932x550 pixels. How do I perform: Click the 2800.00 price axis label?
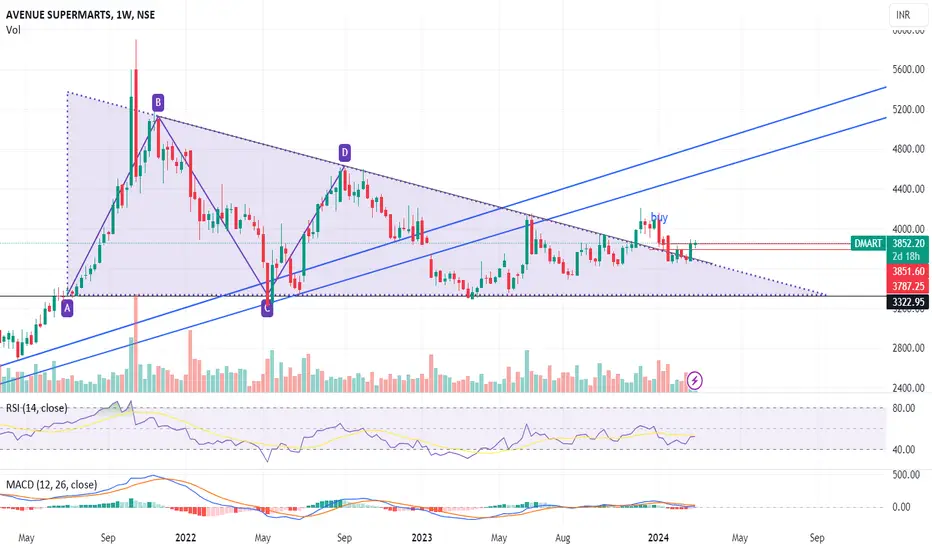[908, 348]
